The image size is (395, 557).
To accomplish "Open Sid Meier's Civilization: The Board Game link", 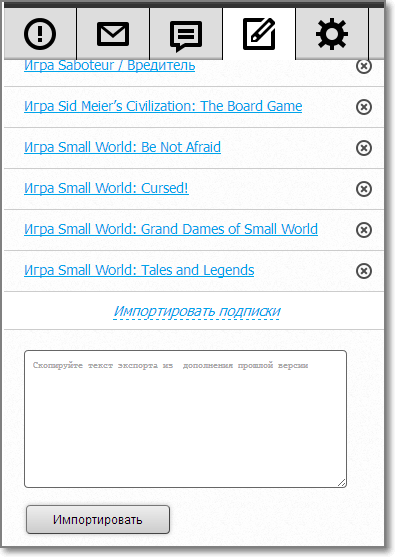I will point(163,107).
